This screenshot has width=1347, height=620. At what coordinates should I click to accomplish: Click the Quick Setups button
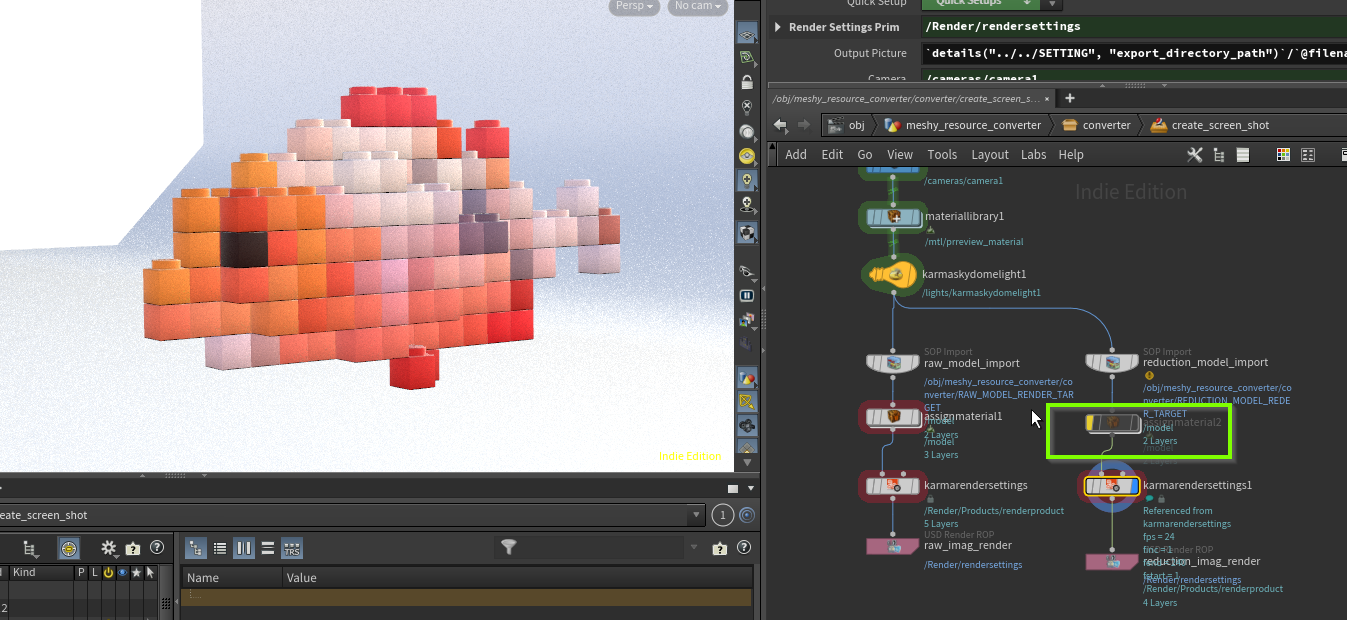(x=979, y=4)
